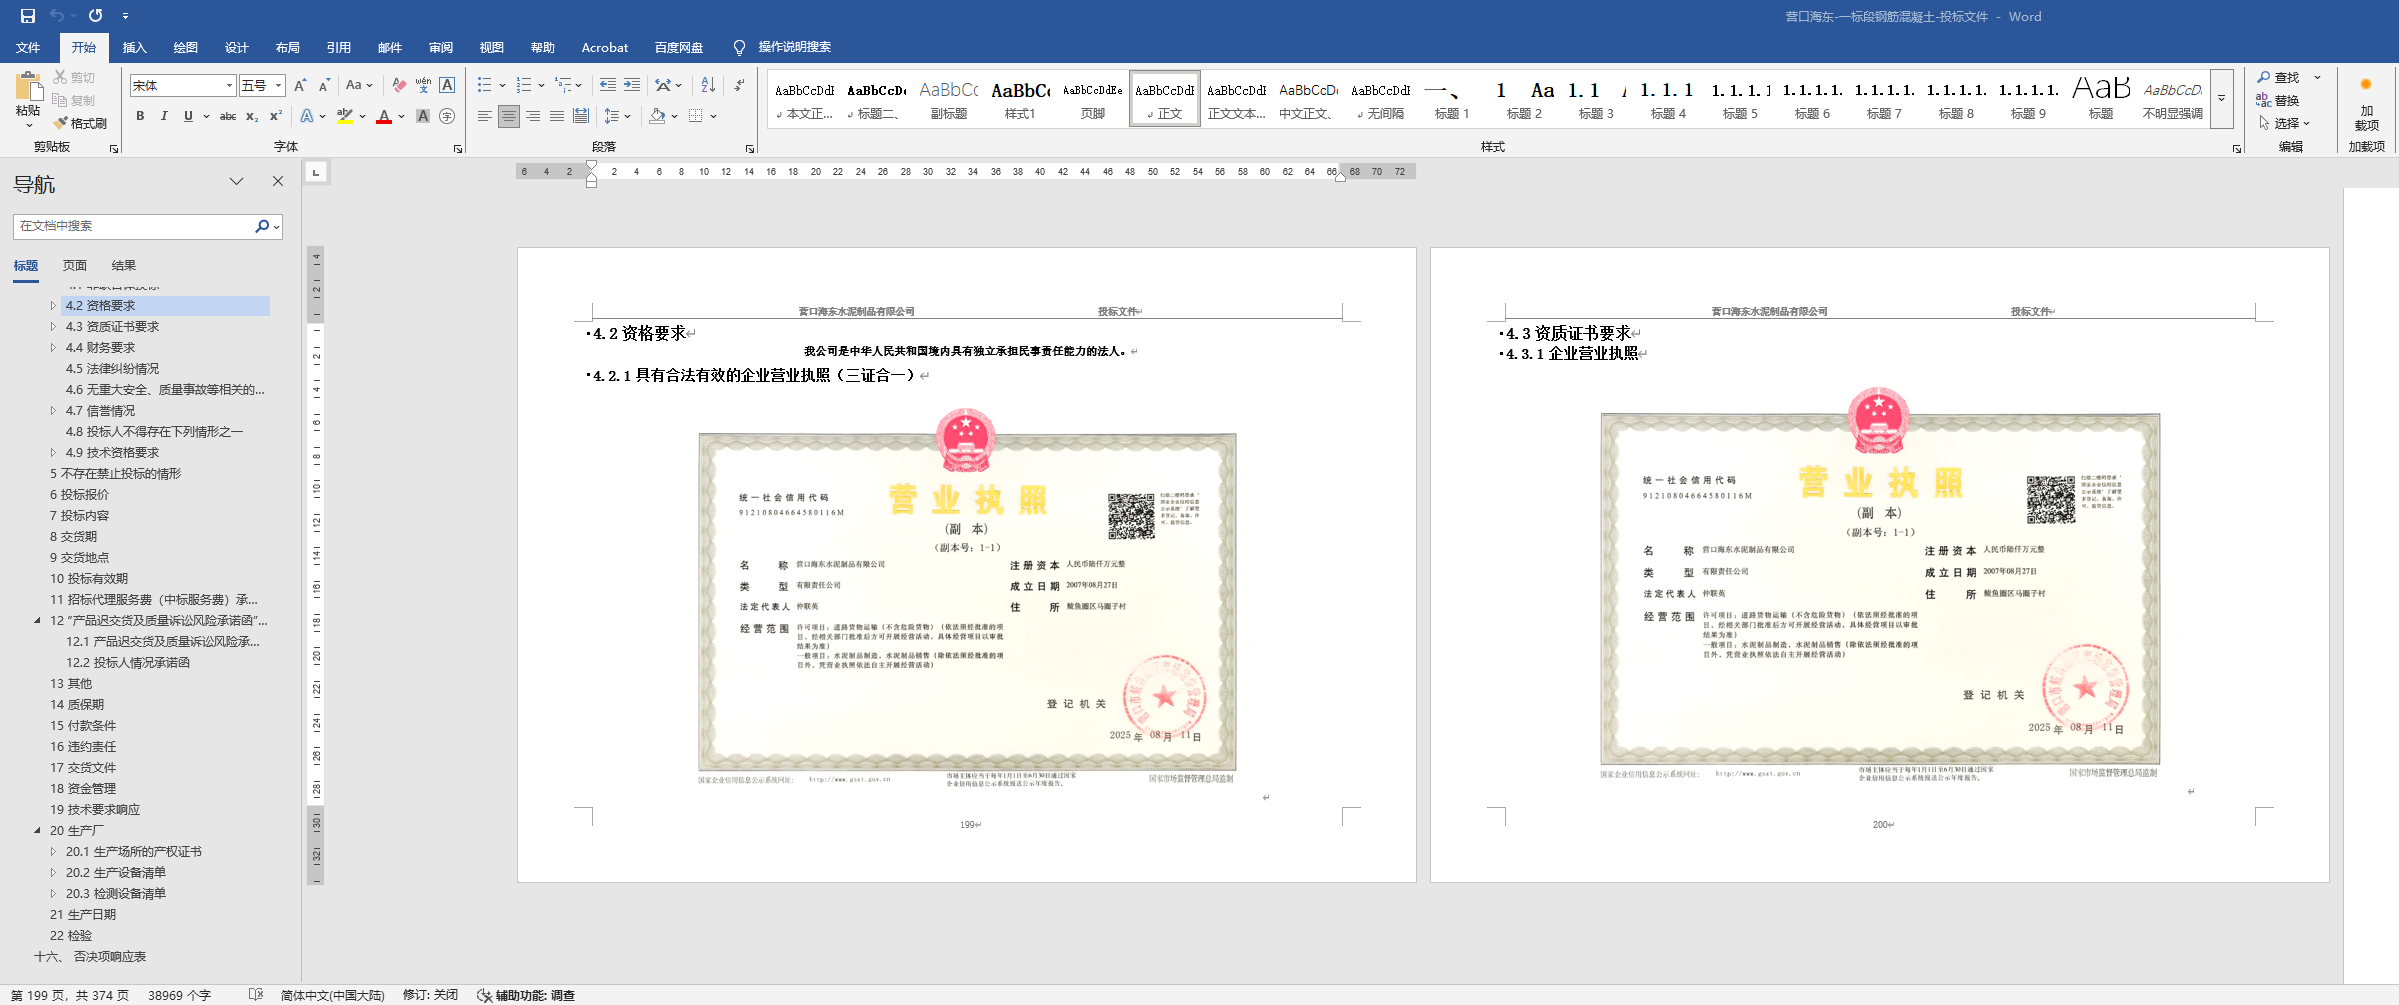The height and width of the screenshot is (1005, 2399).
Task: Open the phonetic guide (wén) tool
Action: coord(423,86)
